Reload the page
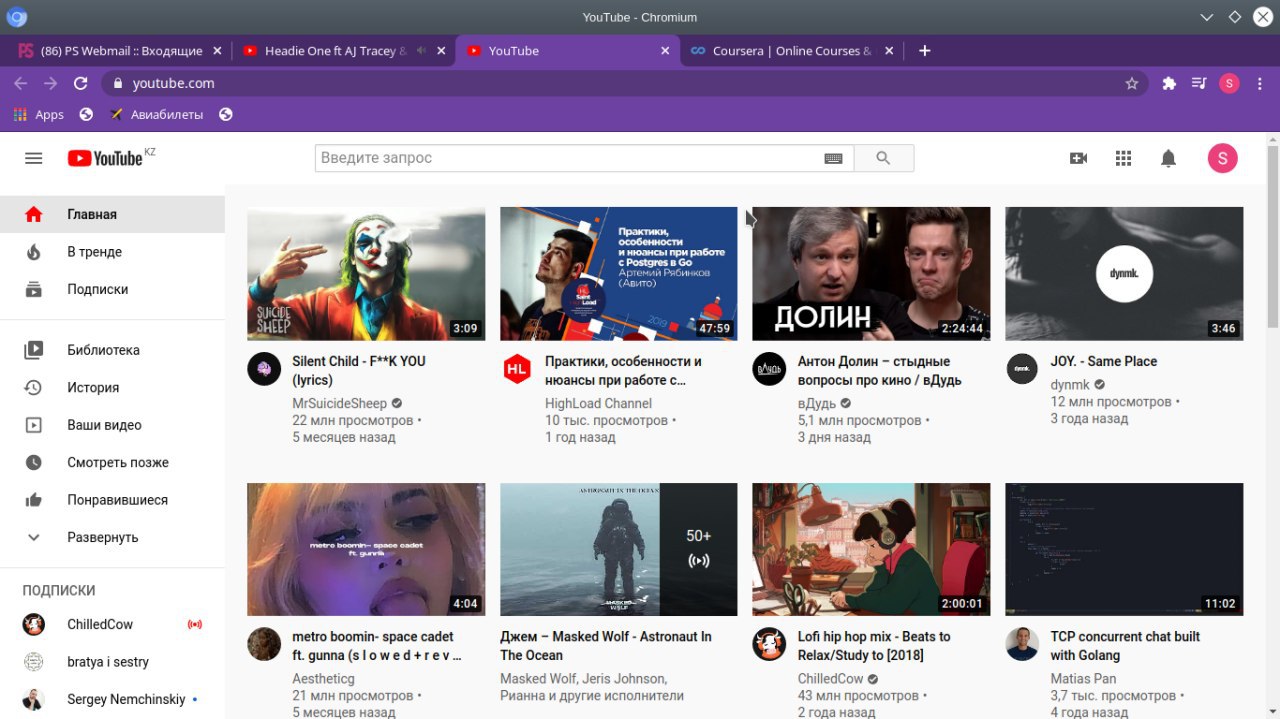This screenshot has height=719, width=1280. pyautogui.click(x=81, y=84)
